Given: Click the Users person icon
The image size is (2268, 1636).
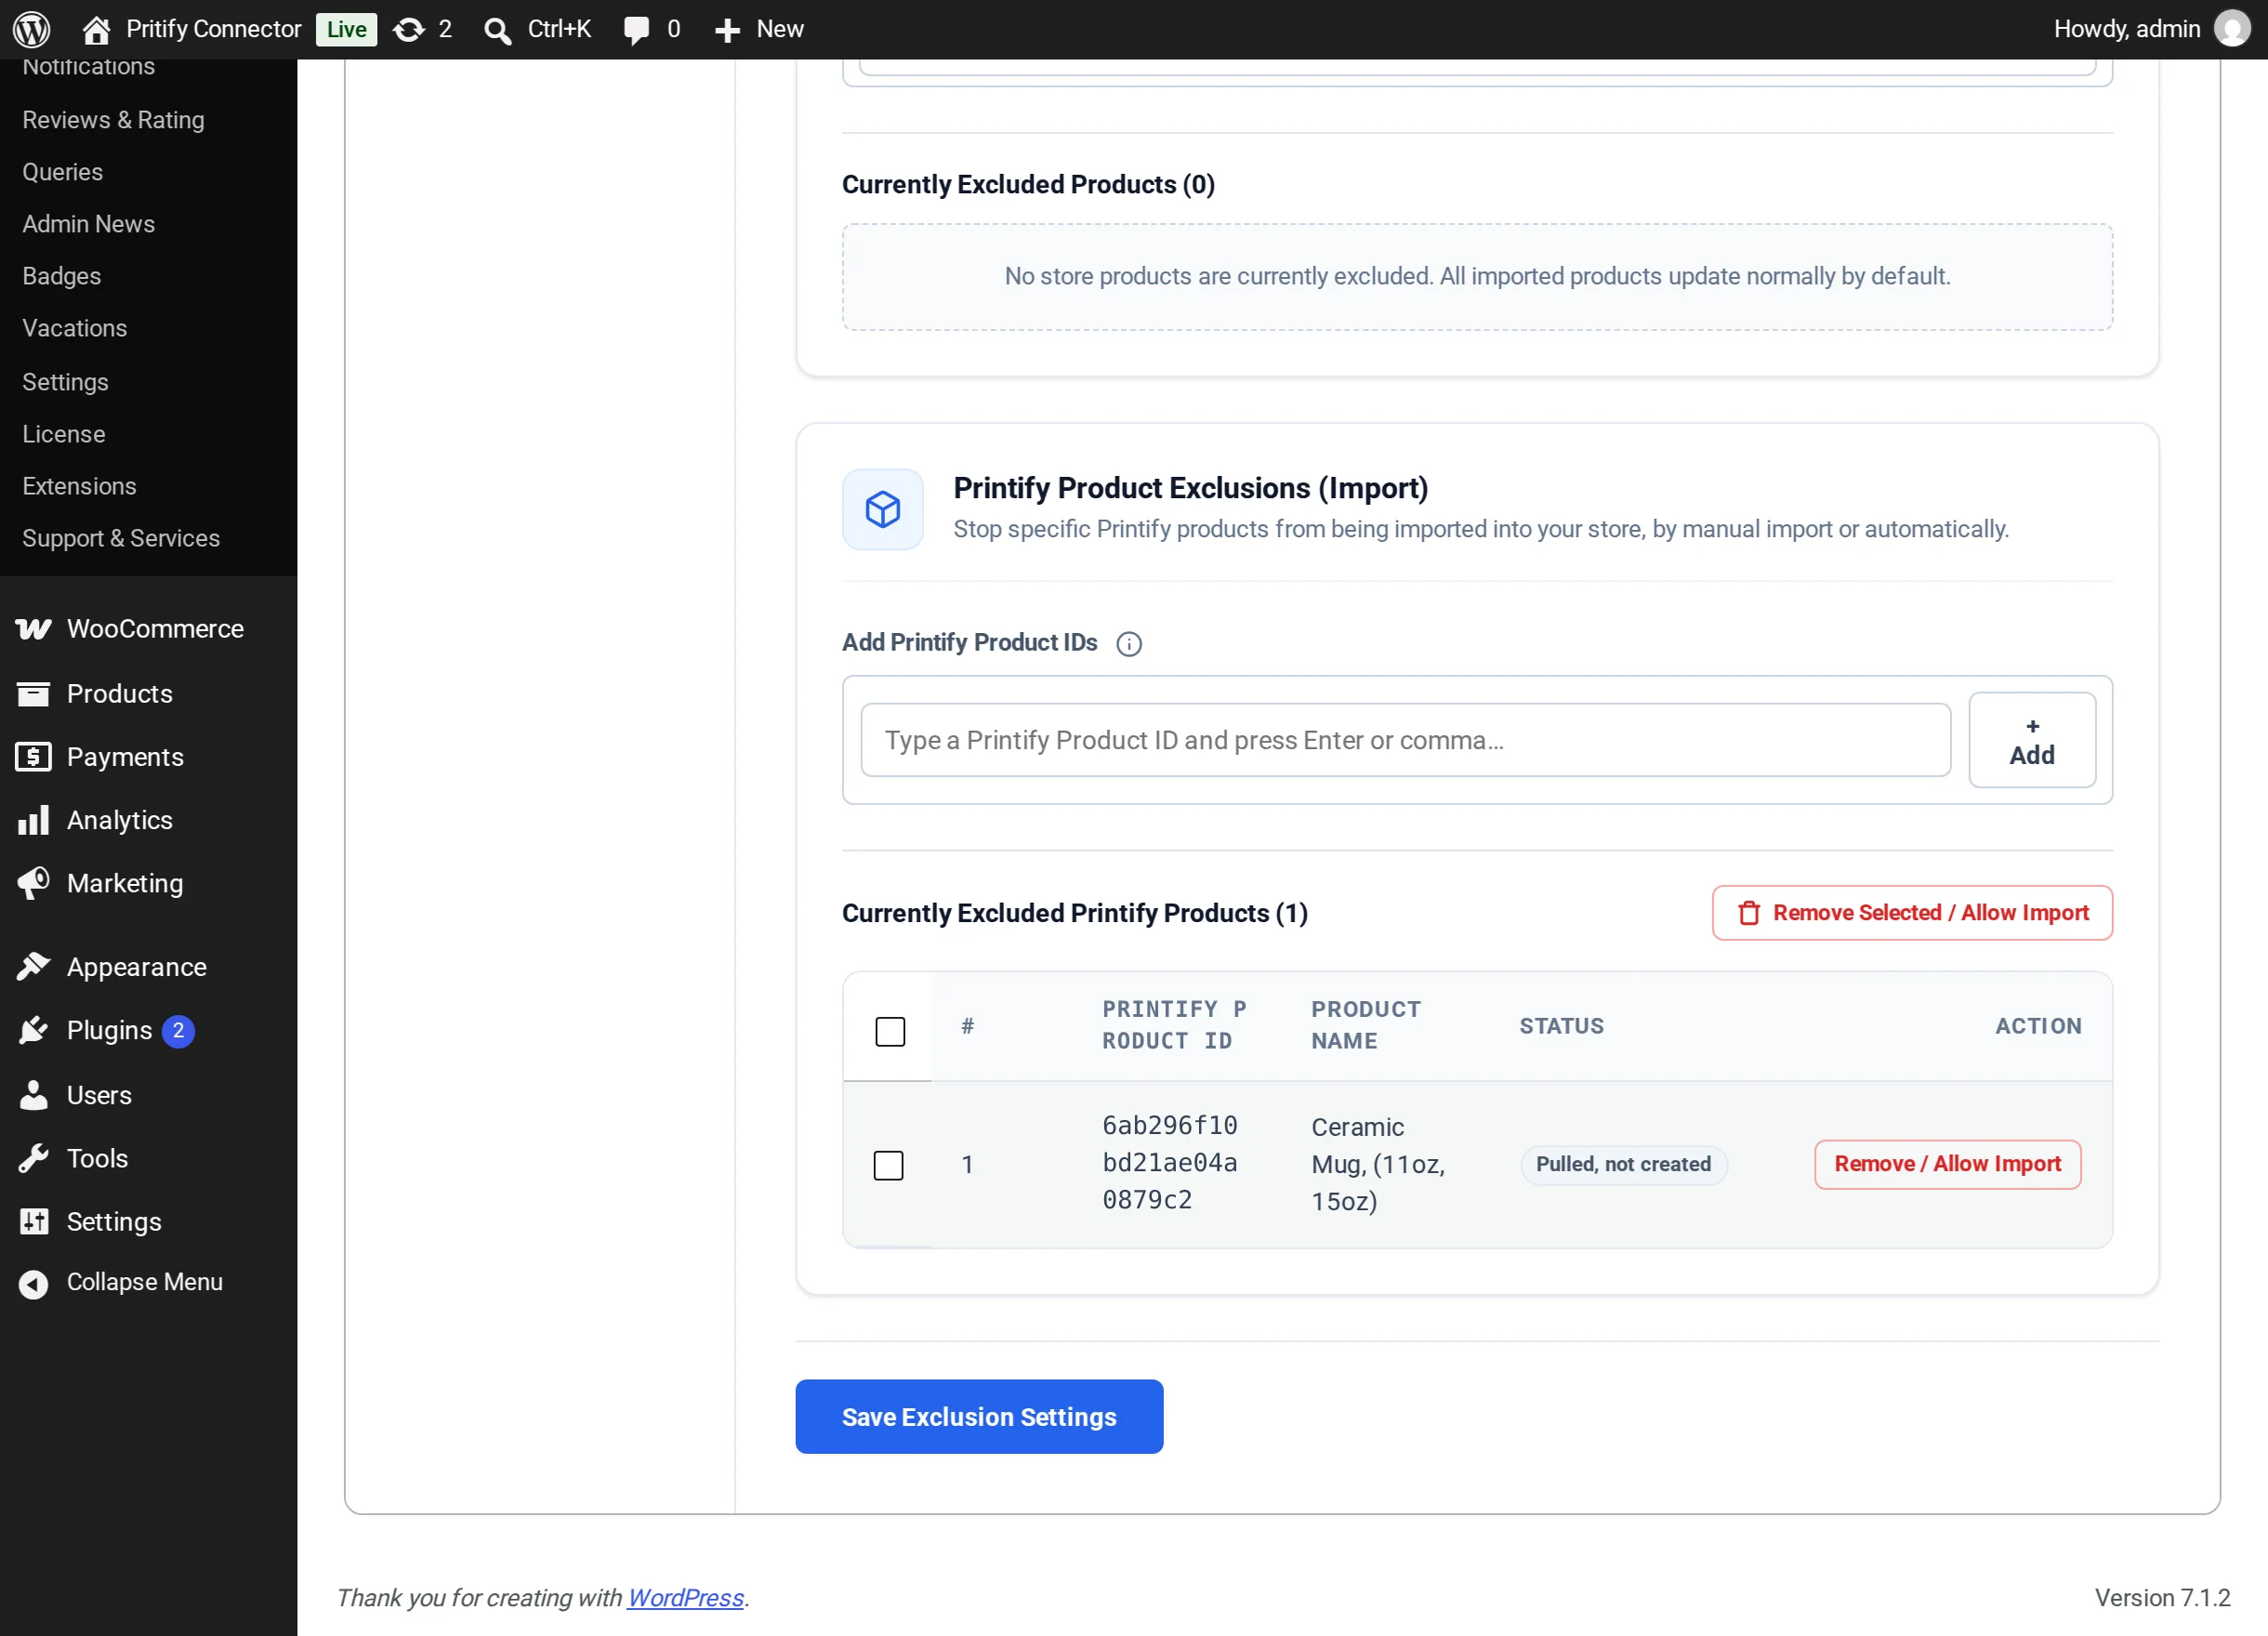Looking at the screenshot, I should pos(33,1095).
